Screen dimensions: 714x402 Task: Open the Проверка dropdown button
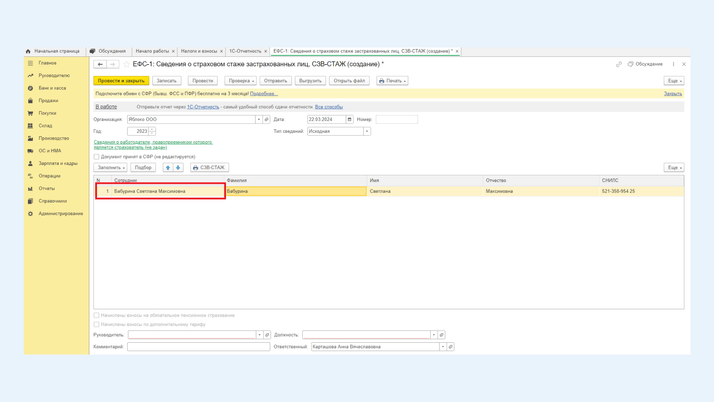point(240,81)
